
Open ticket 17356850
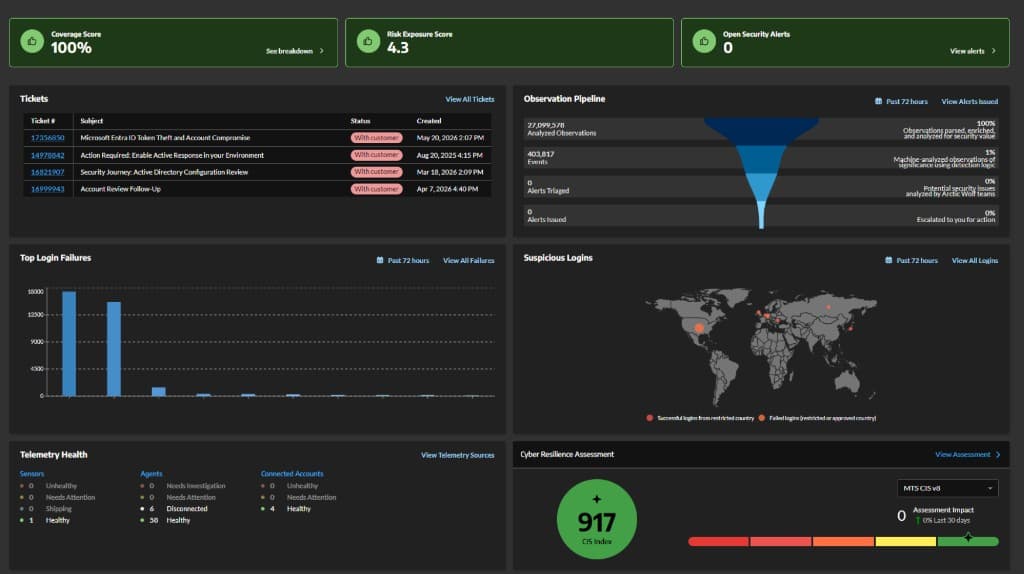48,138
